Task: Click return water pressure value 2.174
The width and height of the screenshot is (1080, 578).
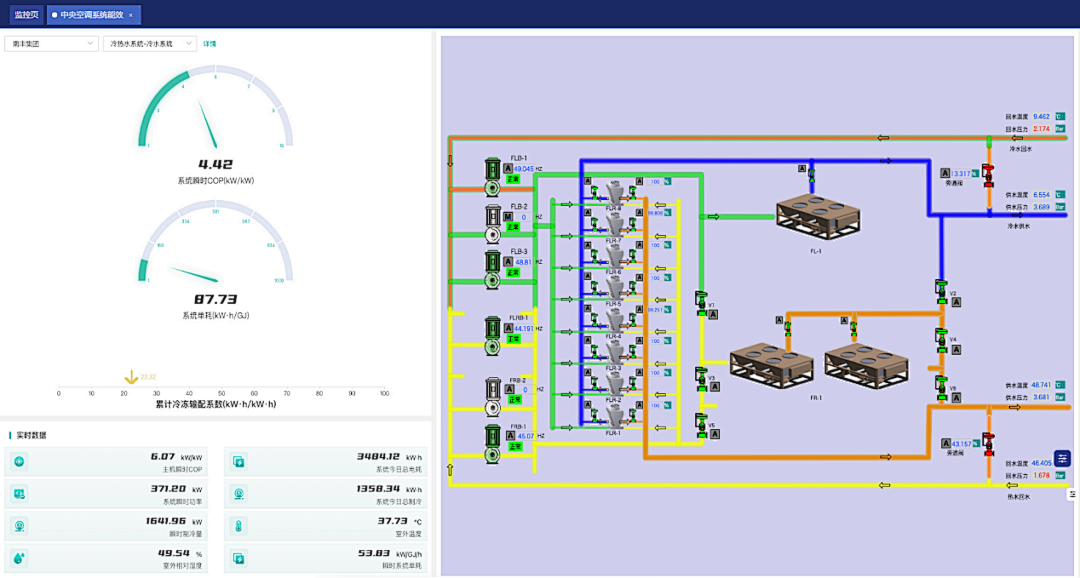Action: tap(1041, 129)
